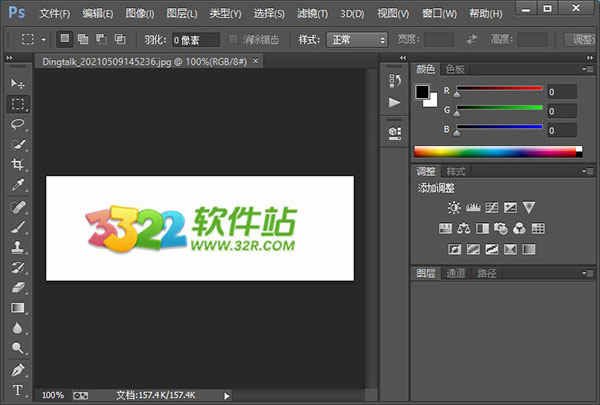Add a Brightness/Contrast adjustment
600x405 pixels.
455,208
